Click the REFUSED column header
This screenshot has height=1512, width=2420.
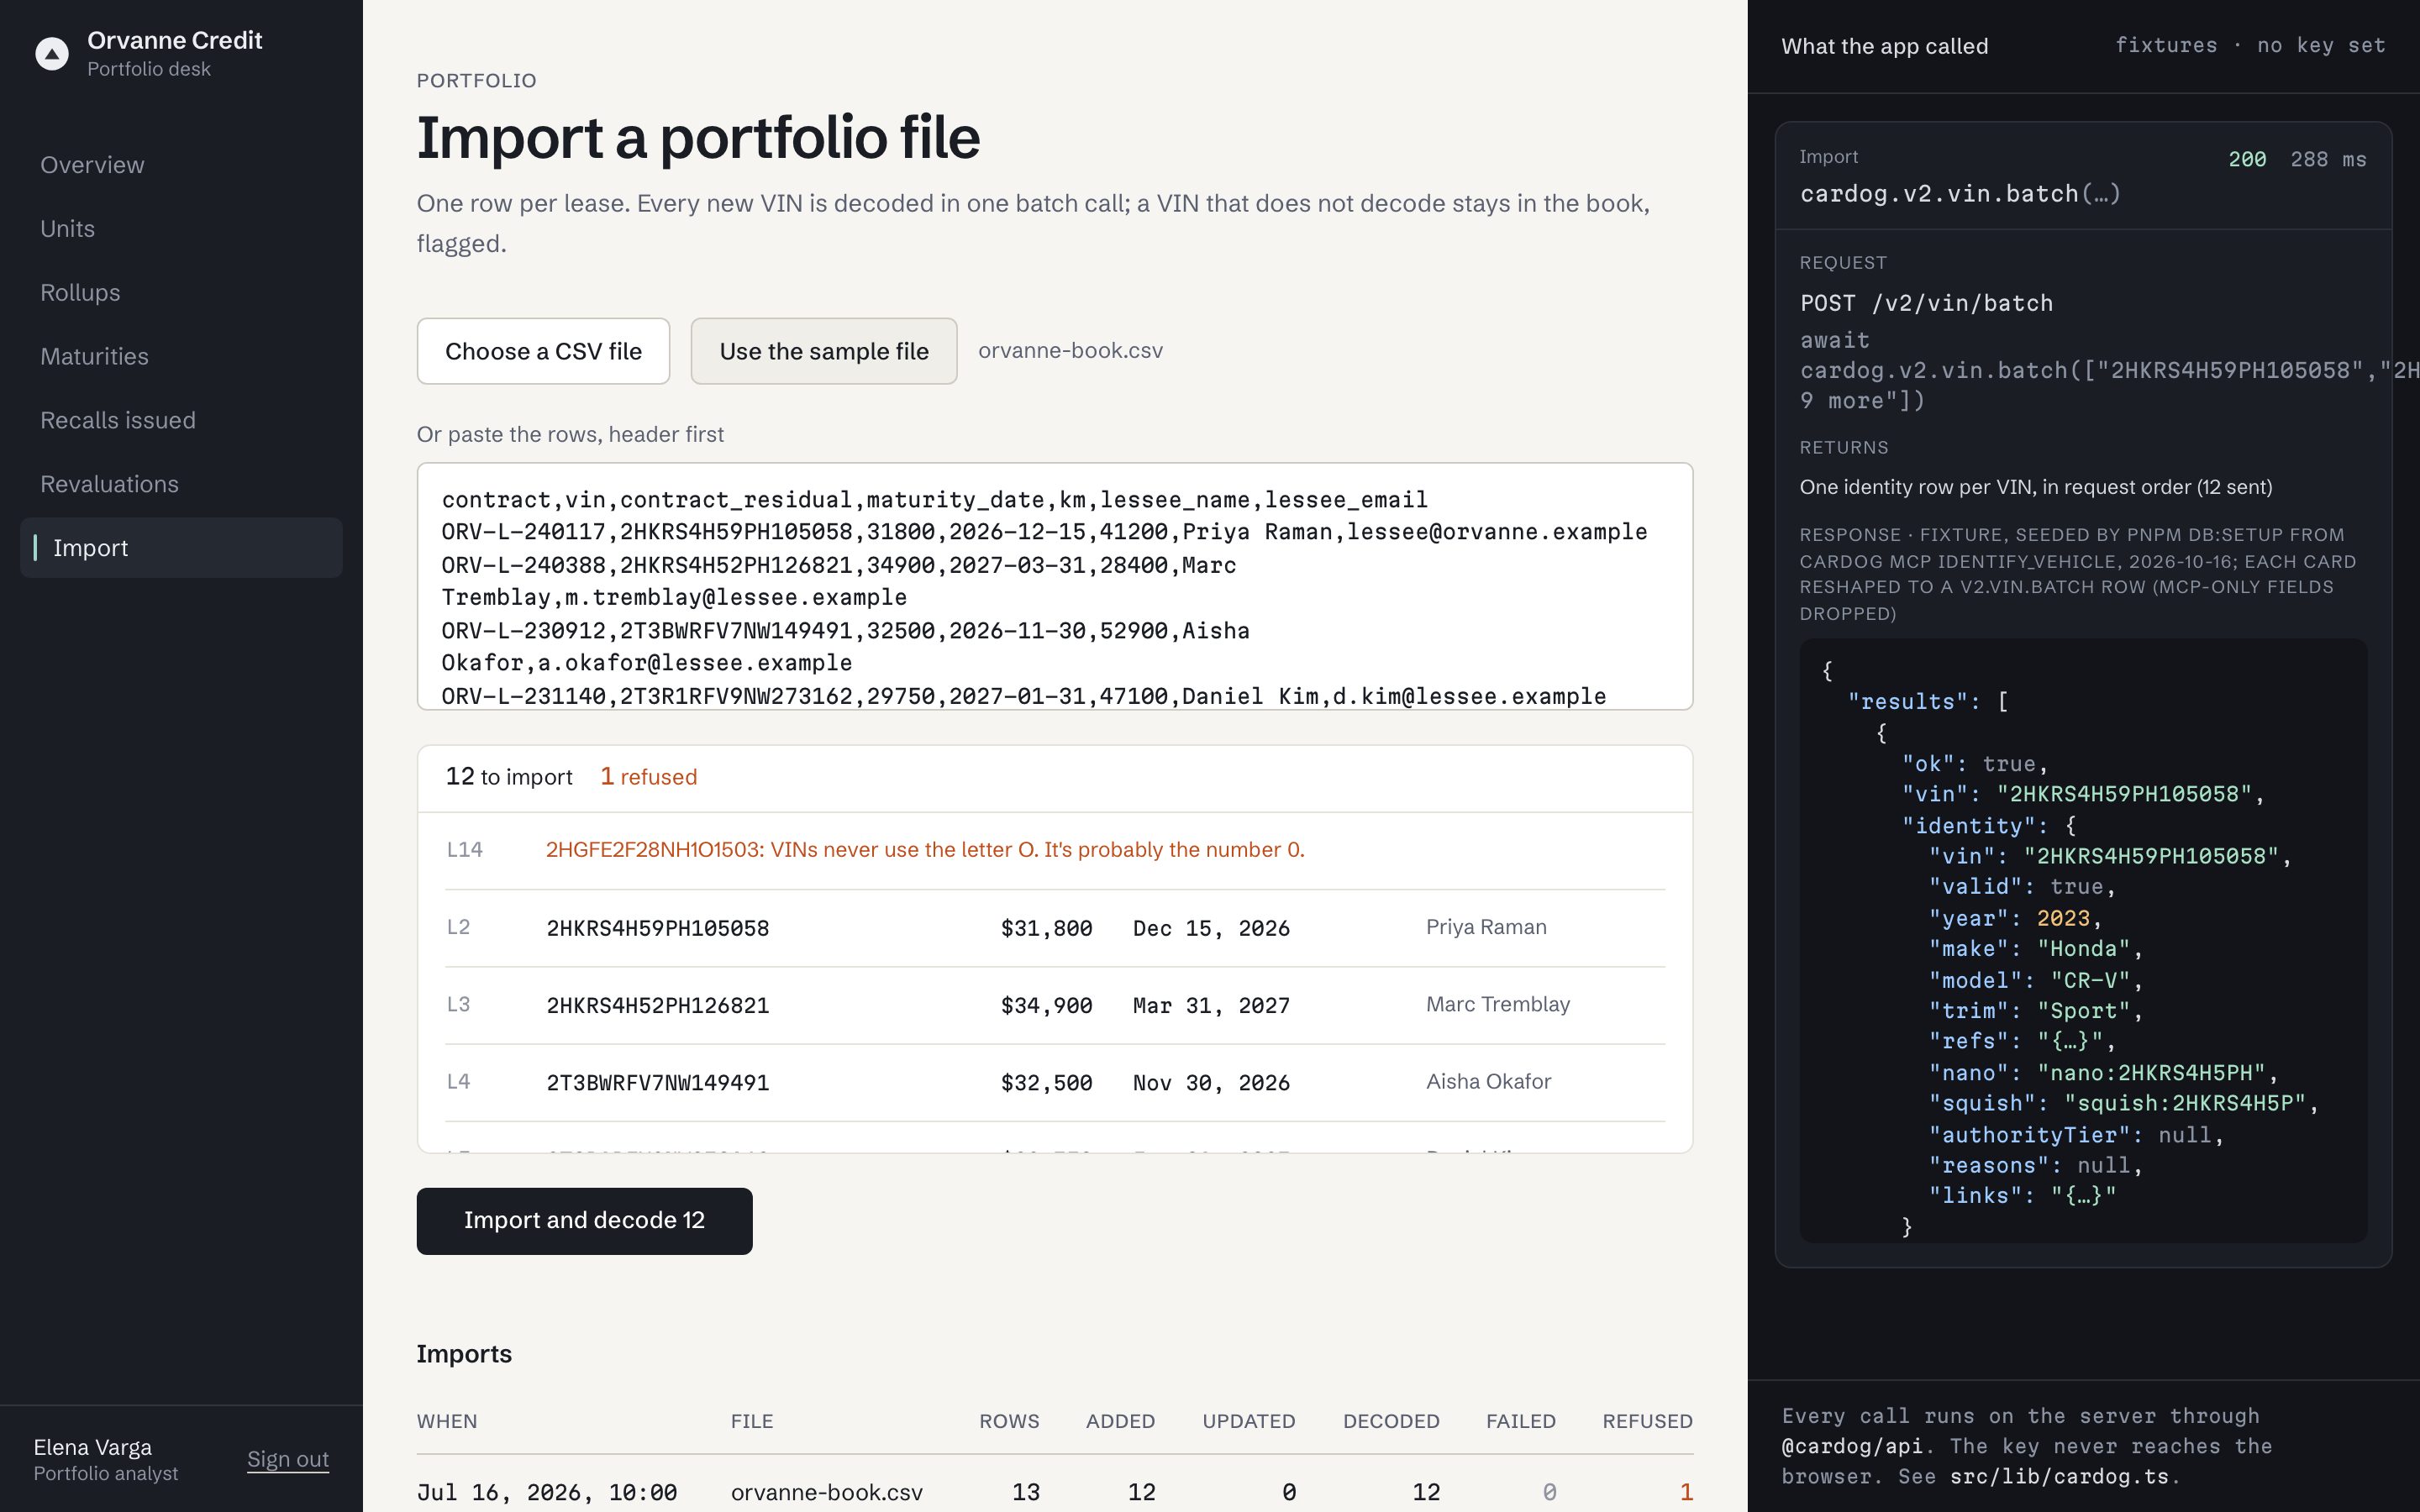click(x=1647, y=1421)
